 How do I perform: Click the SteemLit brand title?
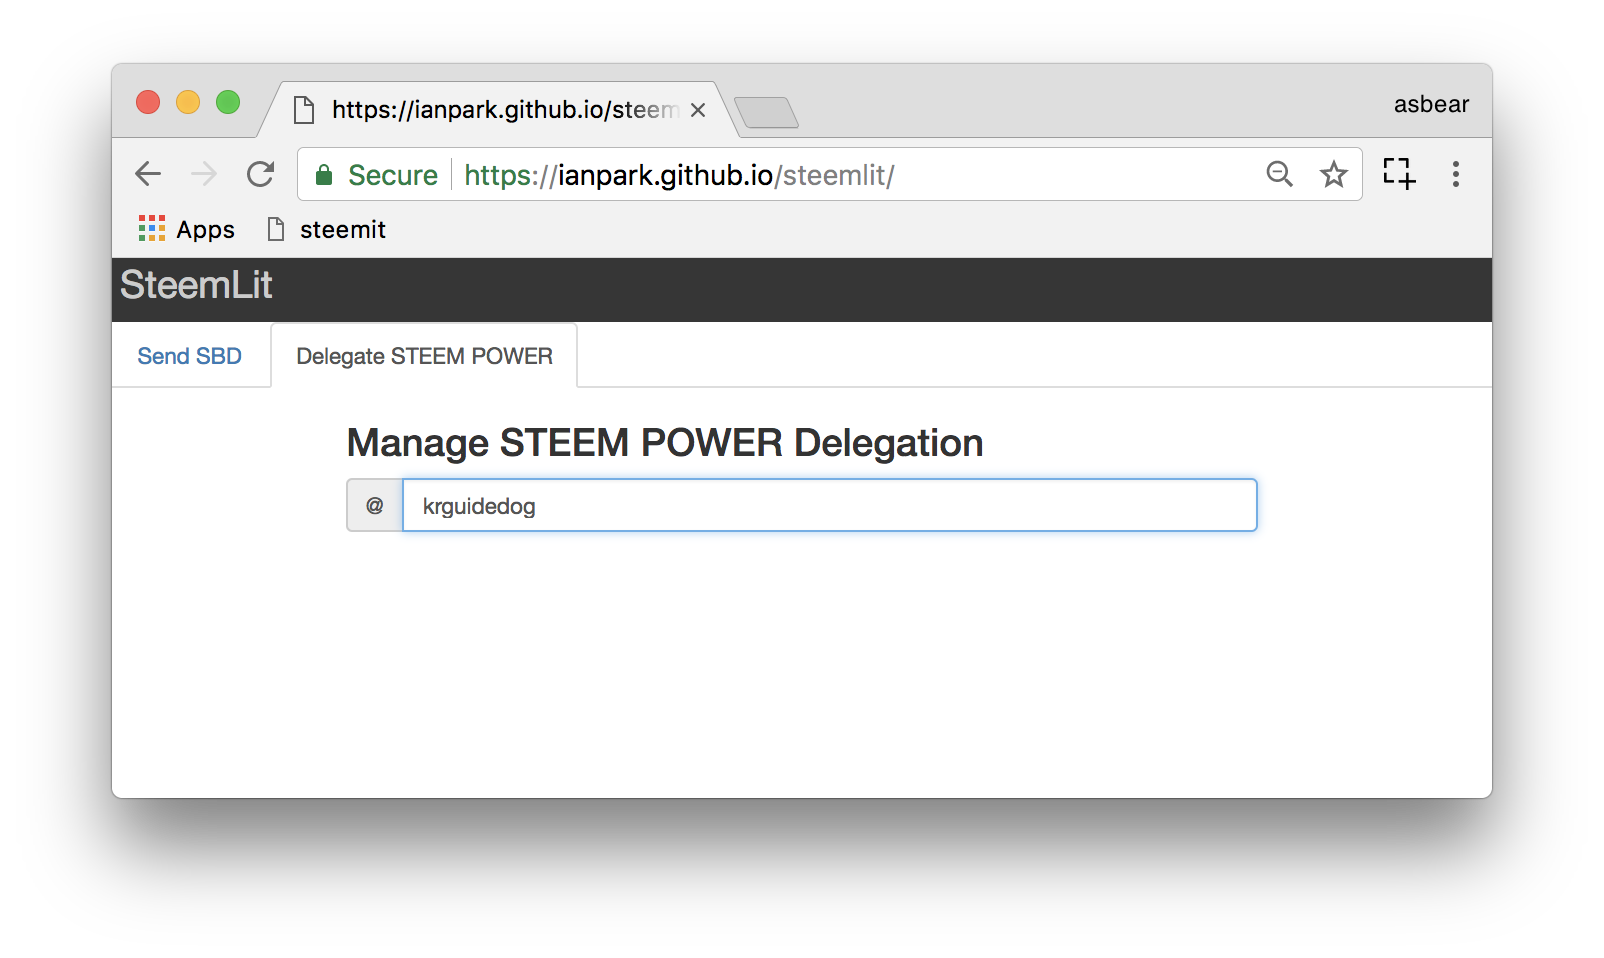point(196,285)
